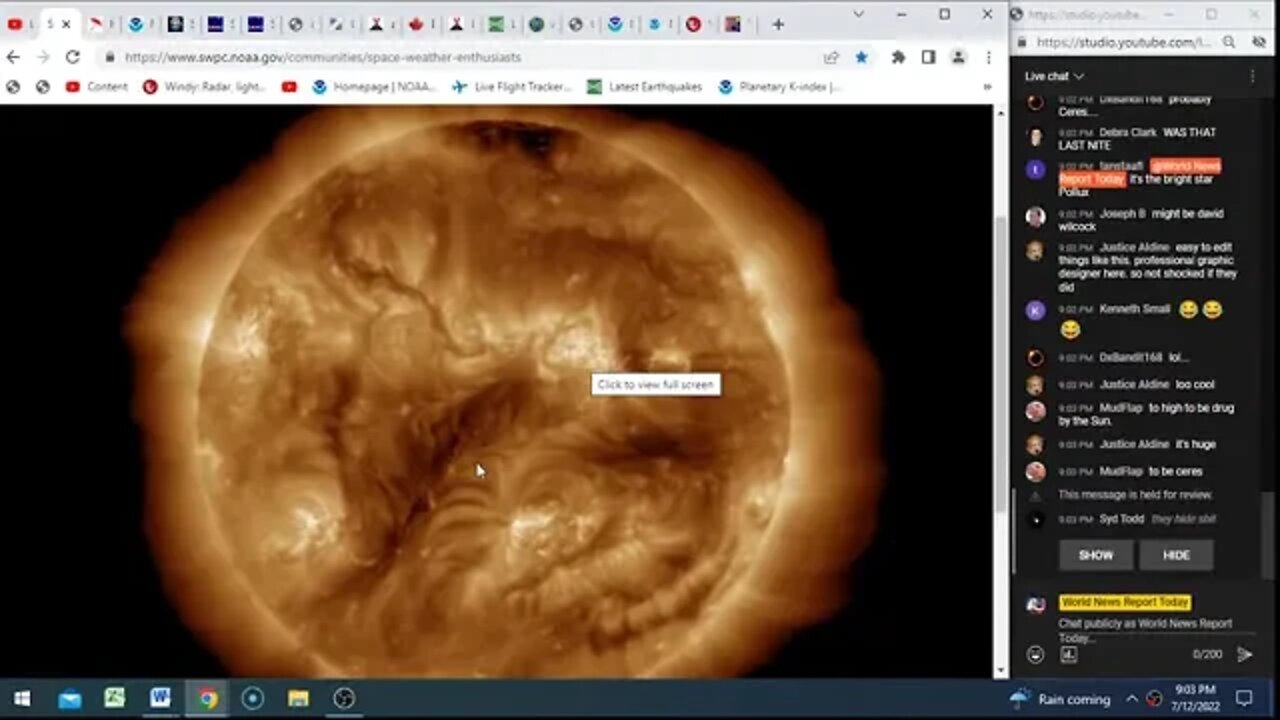Screen dimensions: 1280x720
Task: Switch to the last tab in the strip
Action: 735,24
